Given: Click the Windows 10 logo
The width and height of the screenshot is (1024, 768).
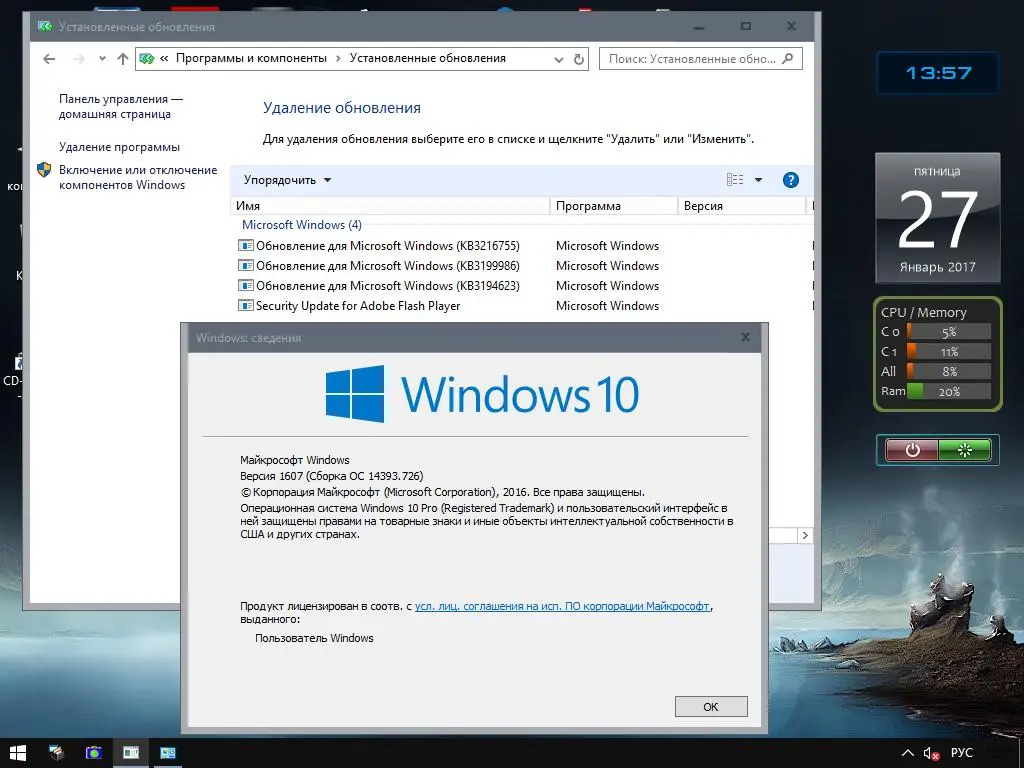Looking at the screenshot, I should [482, 394].
